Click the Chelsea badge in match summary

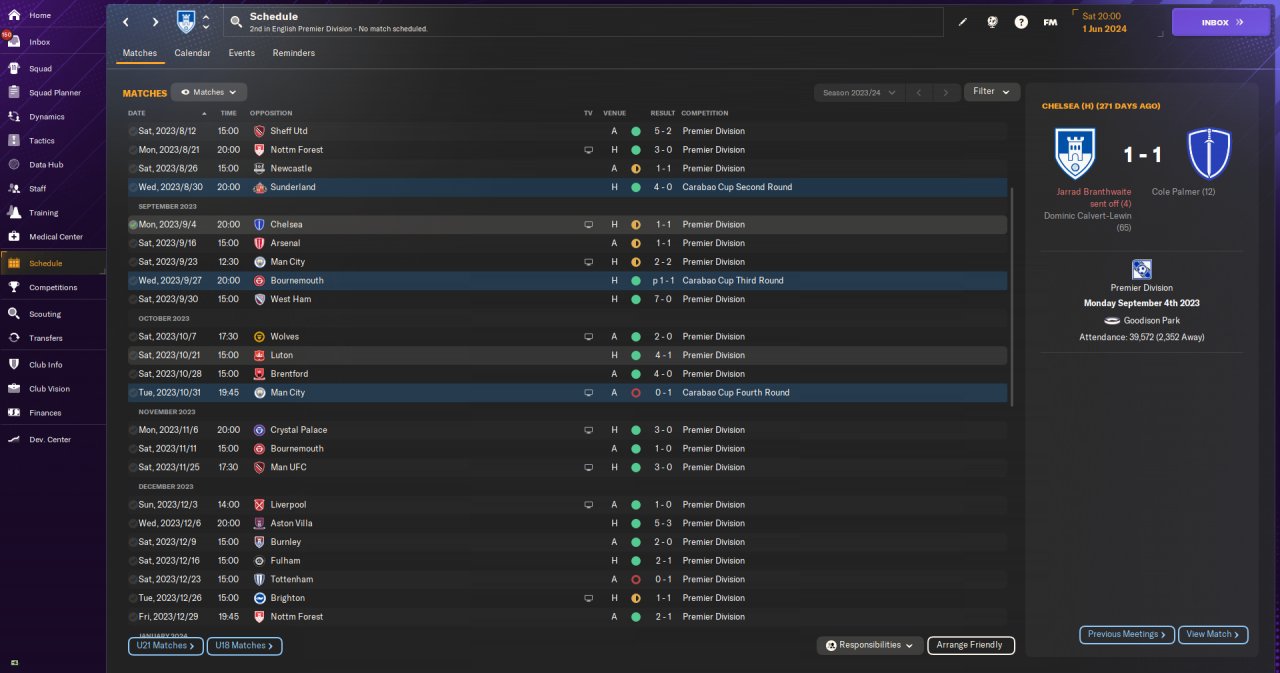click(x=1208, y=154)
